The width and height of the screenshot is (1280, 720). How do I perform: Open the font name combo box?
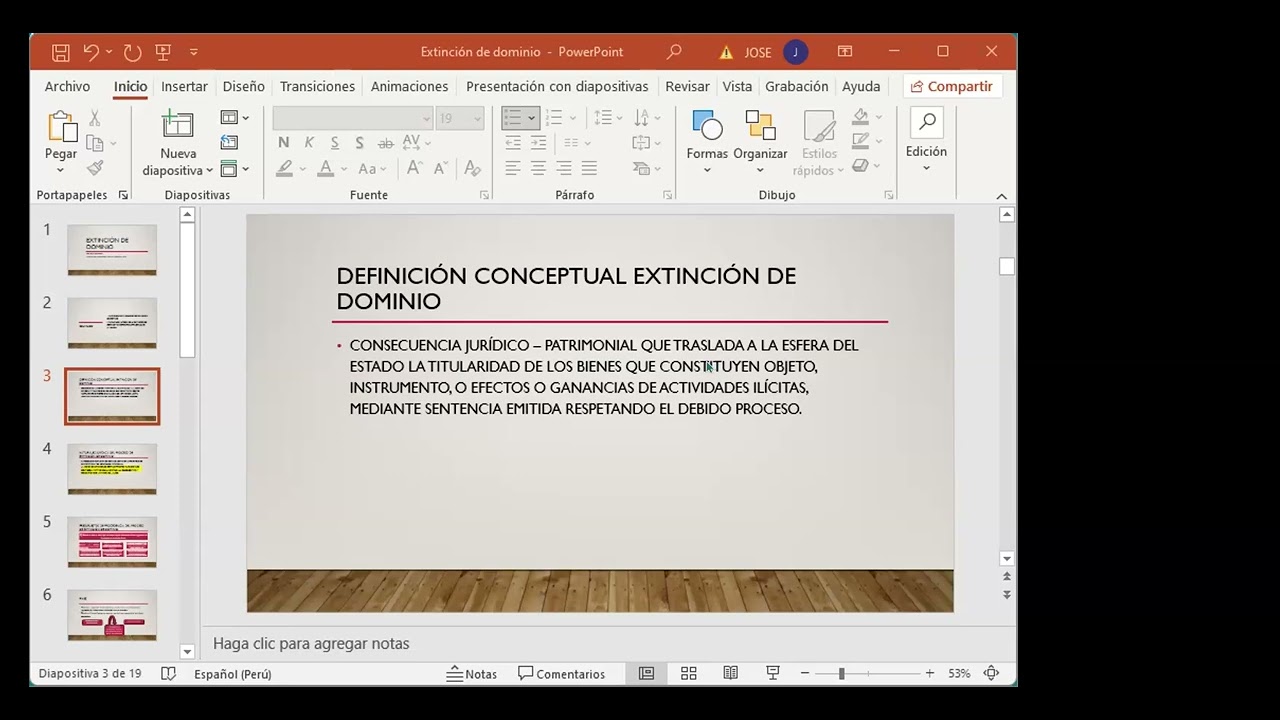[353, 118]
